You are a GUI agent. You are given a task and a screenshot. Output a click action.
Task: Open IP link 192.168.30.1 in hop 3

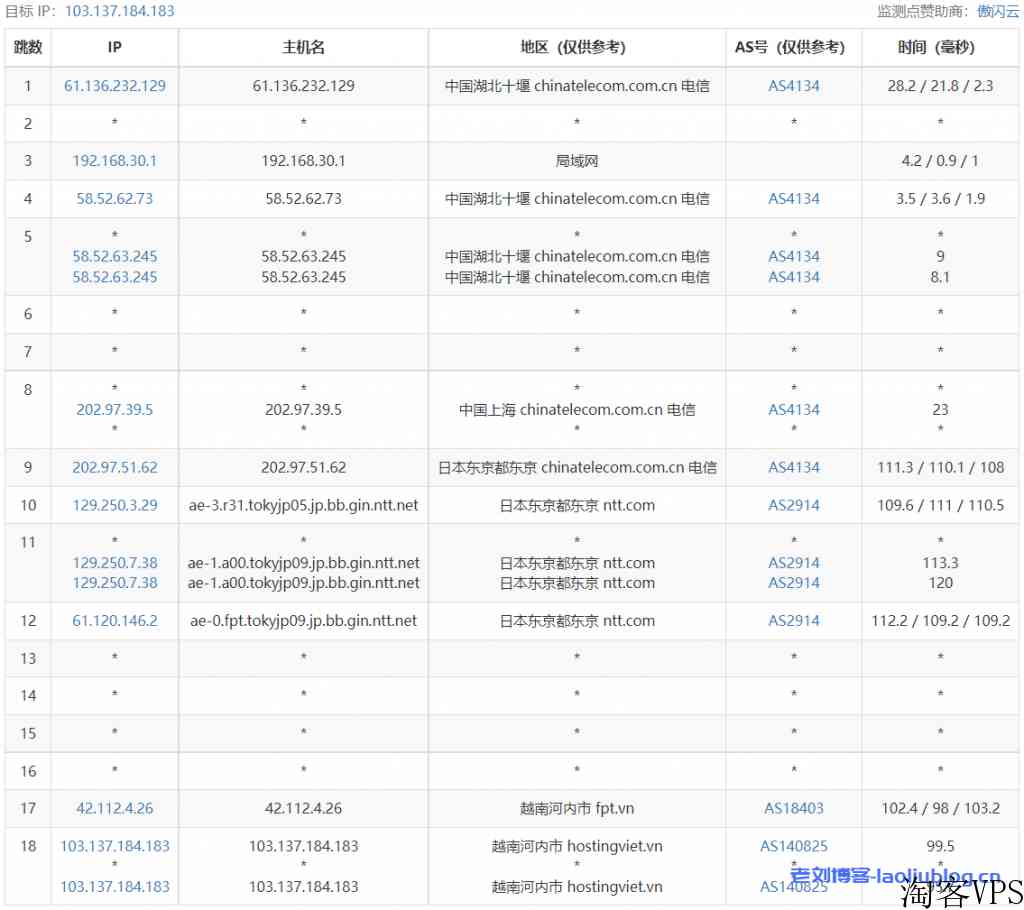coord(115,161)
